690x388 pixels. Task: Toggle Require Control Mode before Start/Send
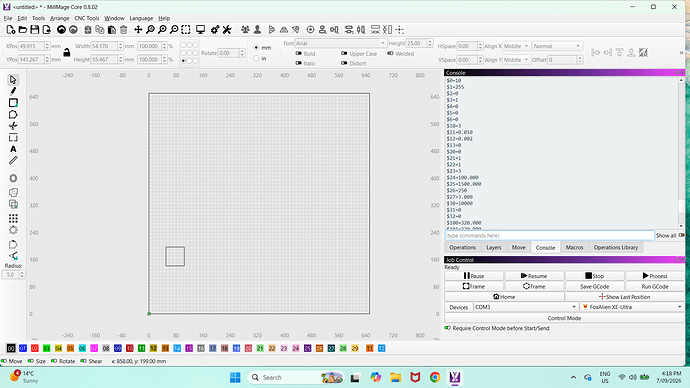point(448,328)
